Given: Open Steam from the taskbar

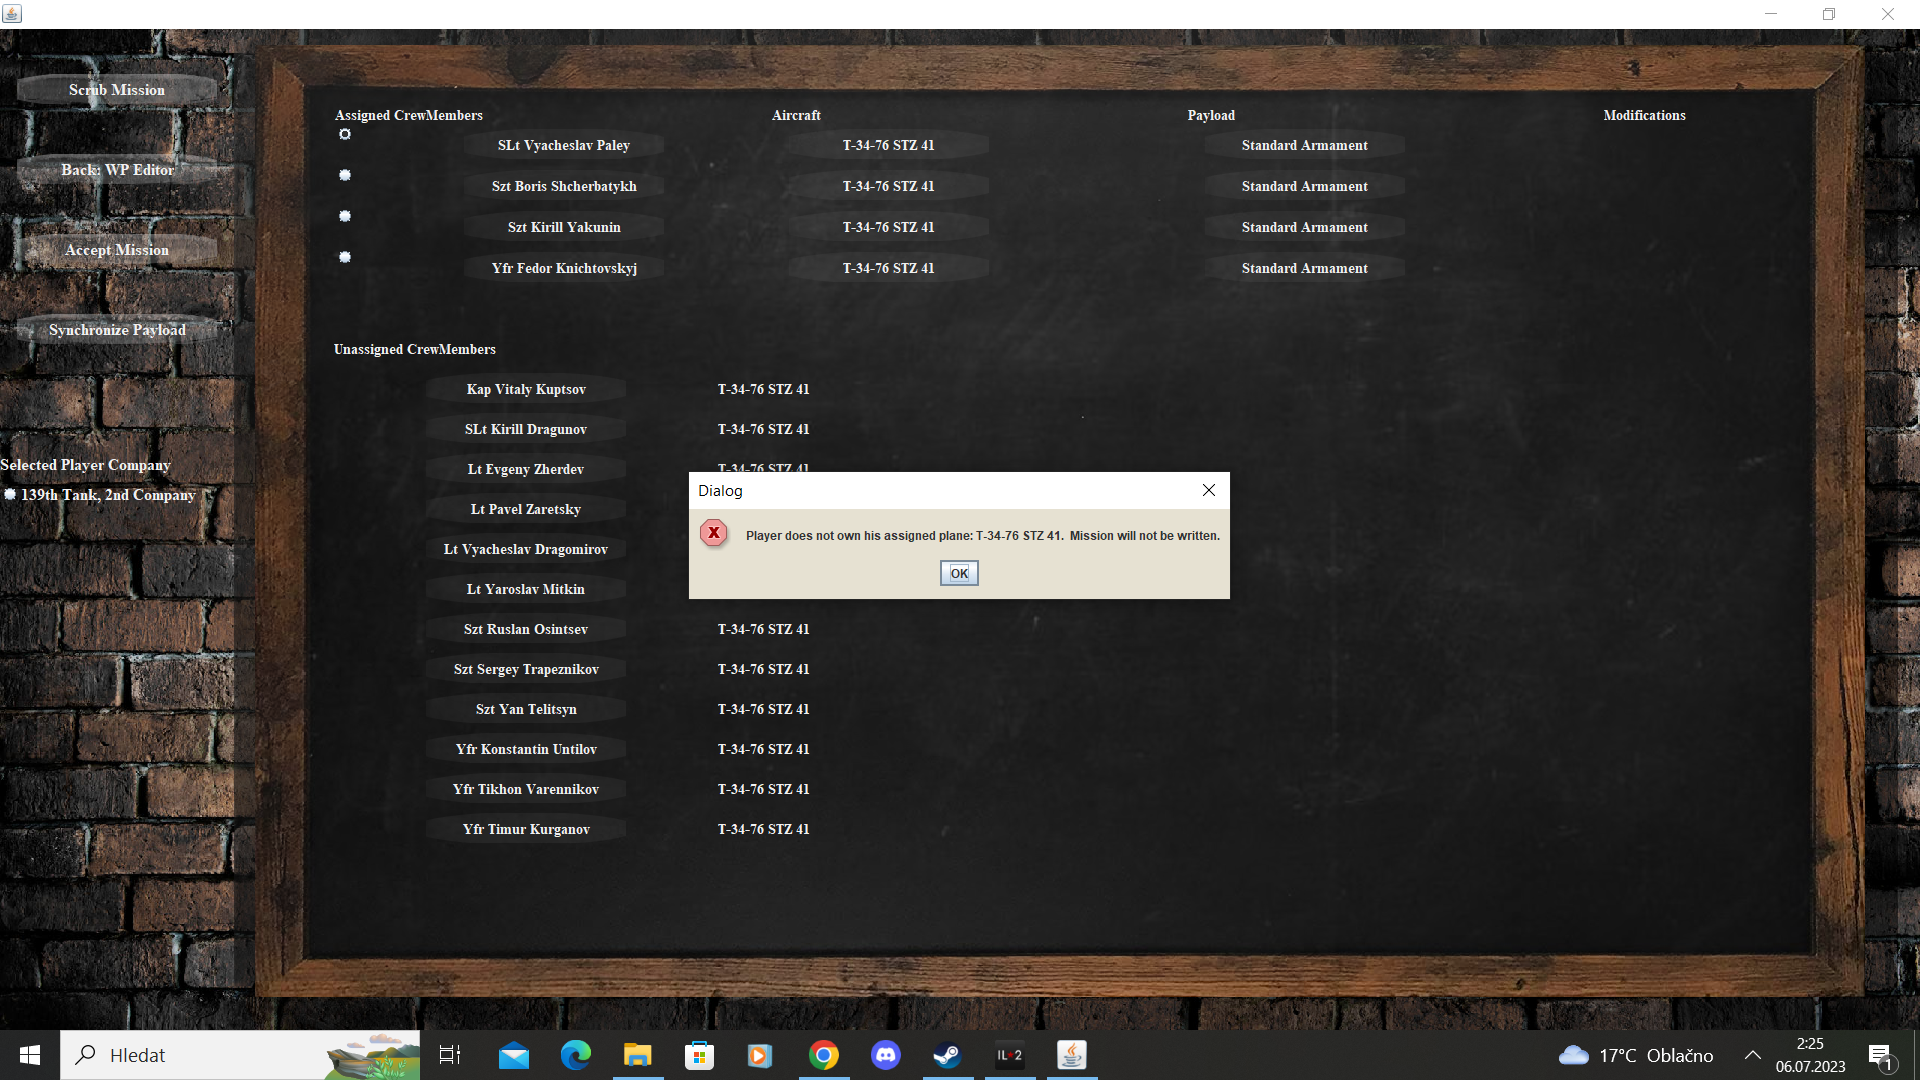Looking at the screenshot, I should (947, 1055).
